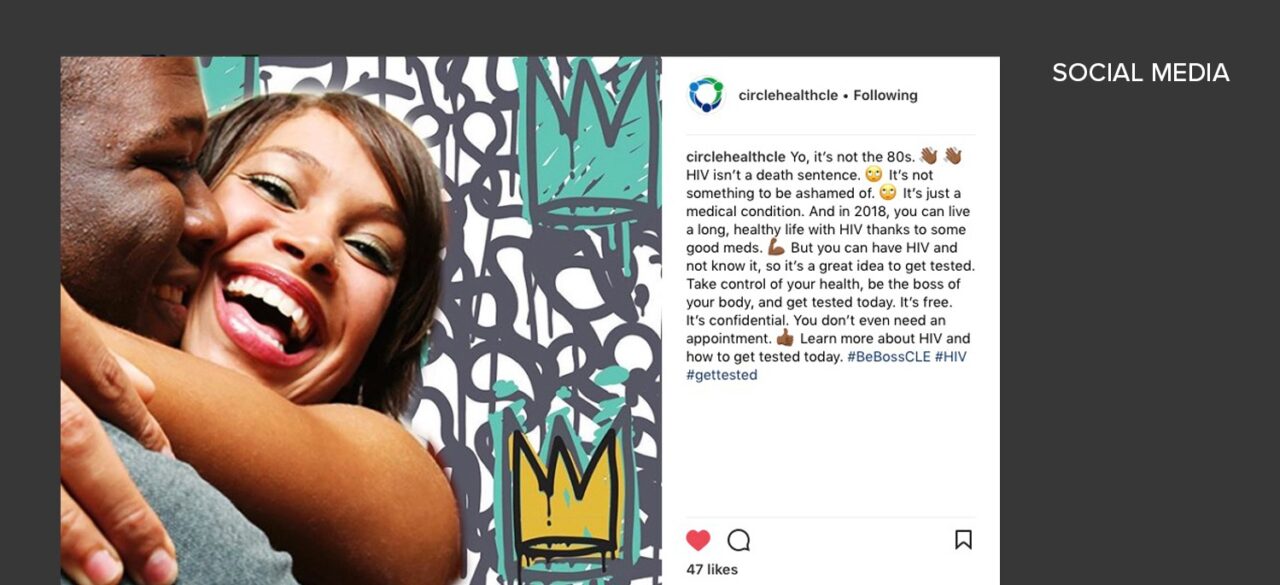The height and width of the screenshot is (585, 1280).
Task: Open the #gettested hashtag
Action: [x=722, y=375]
